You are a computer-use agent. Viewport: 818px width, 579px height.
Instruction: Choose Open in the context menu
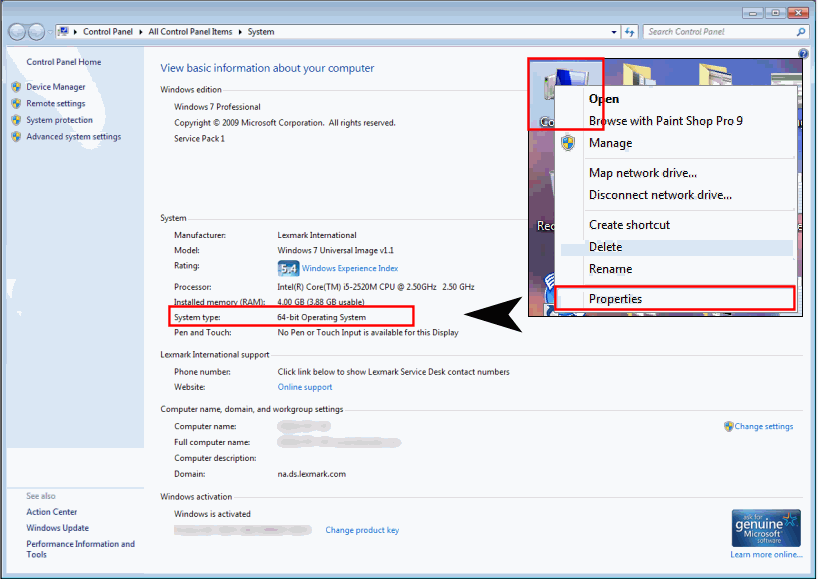point(604,99)
